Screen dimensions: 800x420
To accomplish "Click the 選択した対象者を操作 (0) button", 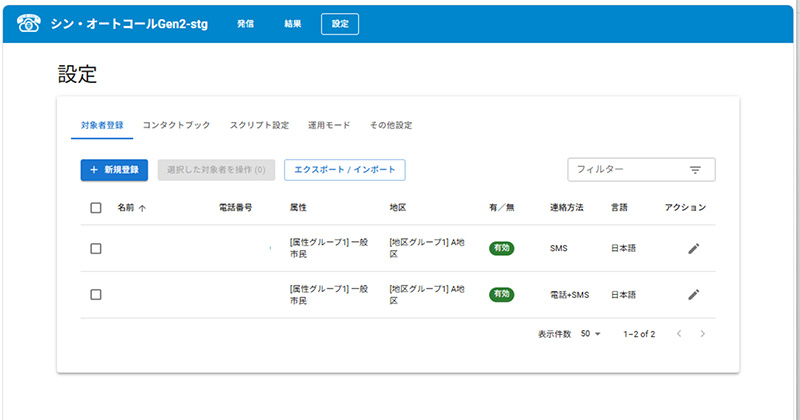I will 216,170.
